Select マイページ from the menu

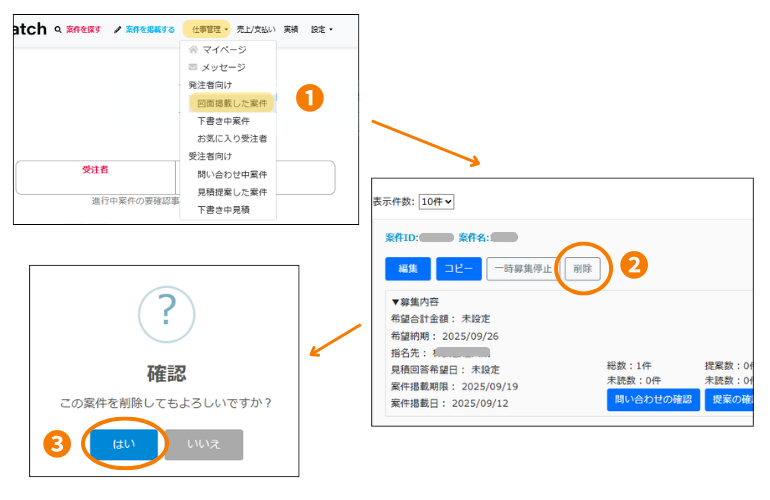click(224, 50)
